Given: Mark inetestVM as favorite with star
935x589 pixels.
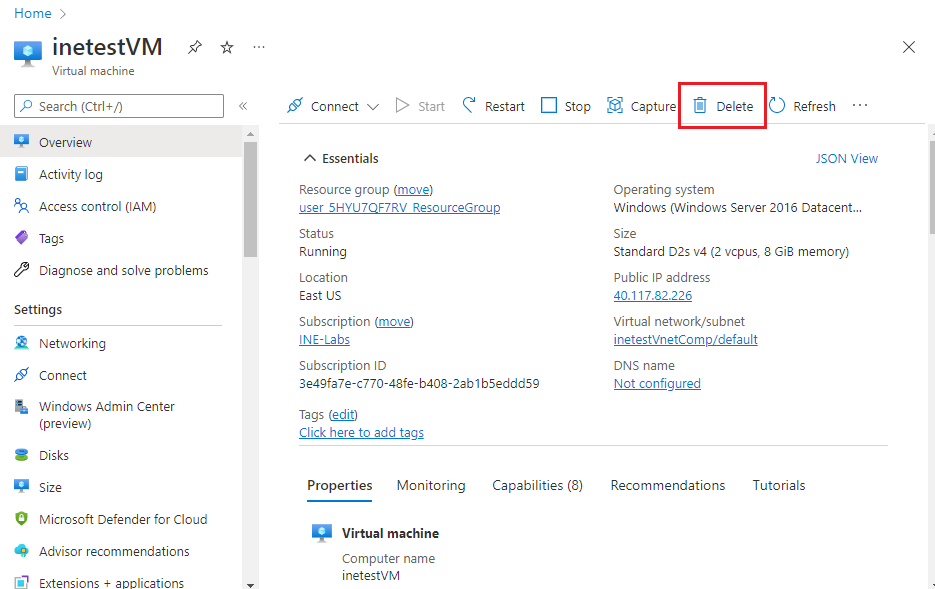Looking at the screenshot, I should 227,47.
